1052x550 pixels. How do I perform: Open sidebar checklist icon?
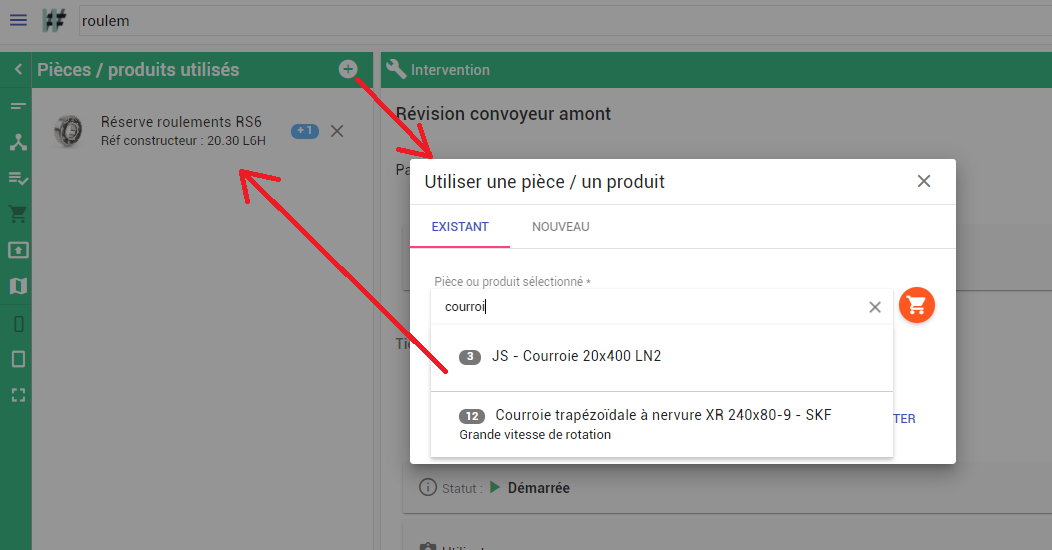coord(18,178)
